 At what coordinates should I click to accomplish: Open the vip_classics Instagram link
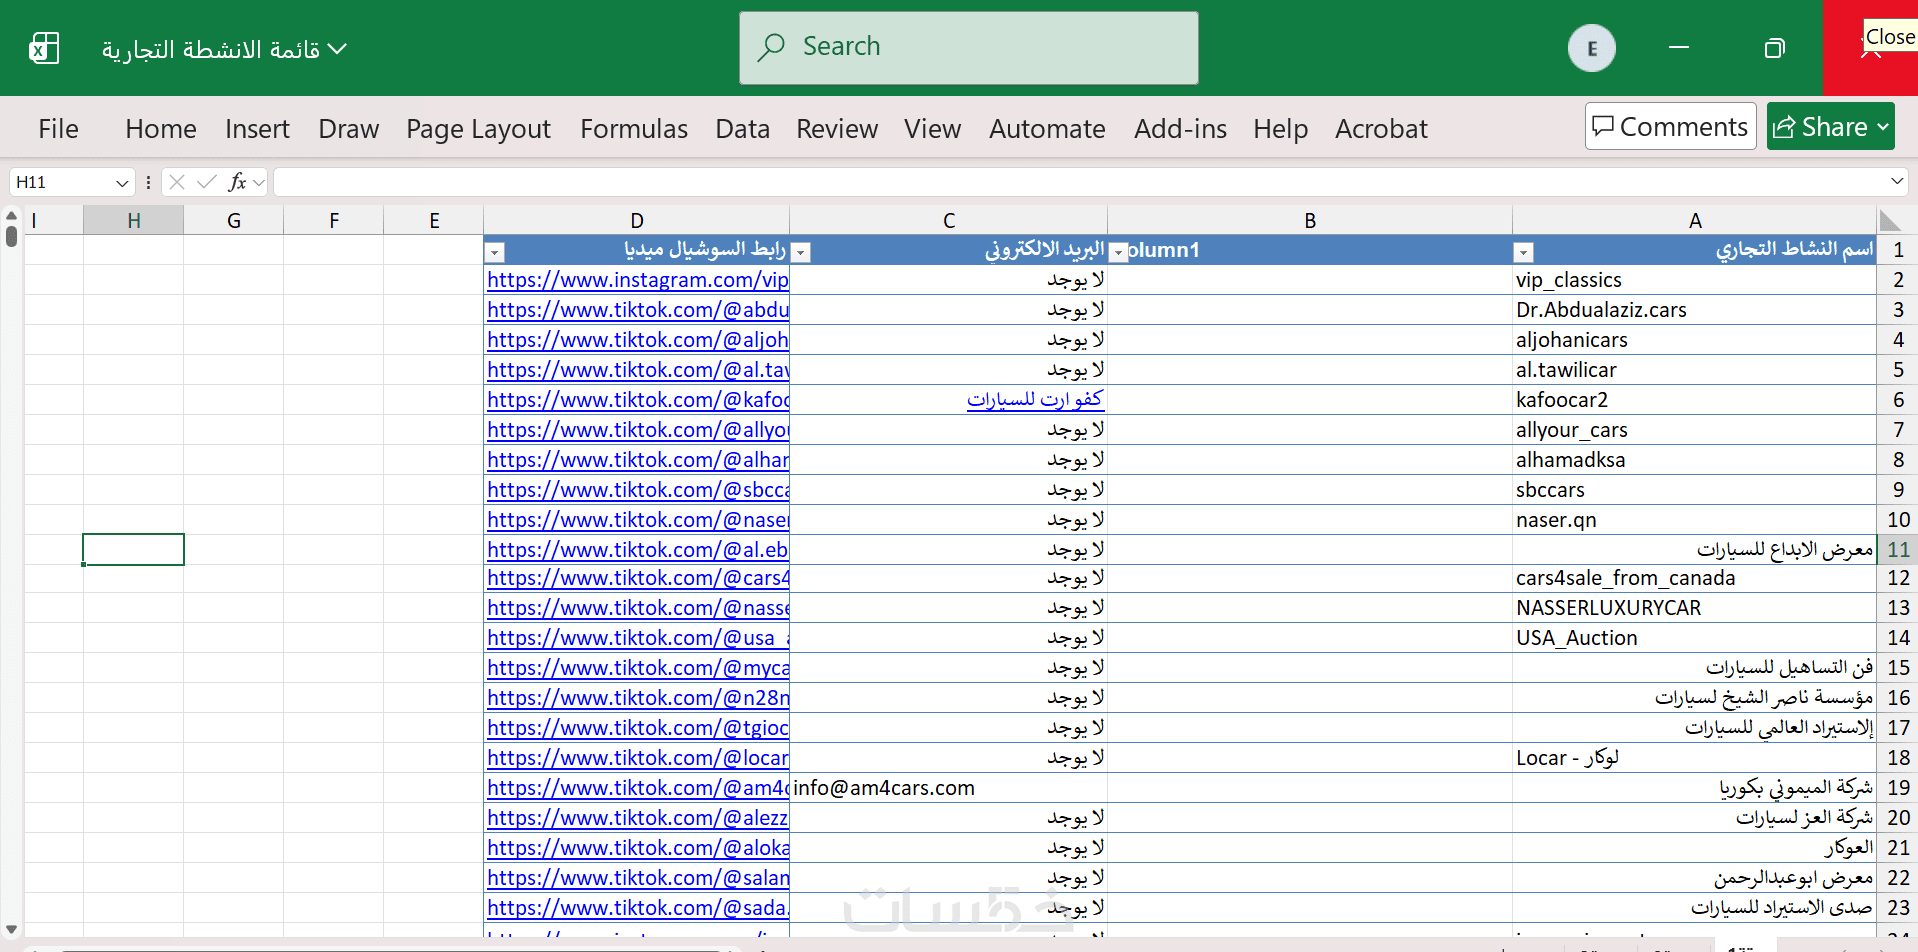pos(638,280)
